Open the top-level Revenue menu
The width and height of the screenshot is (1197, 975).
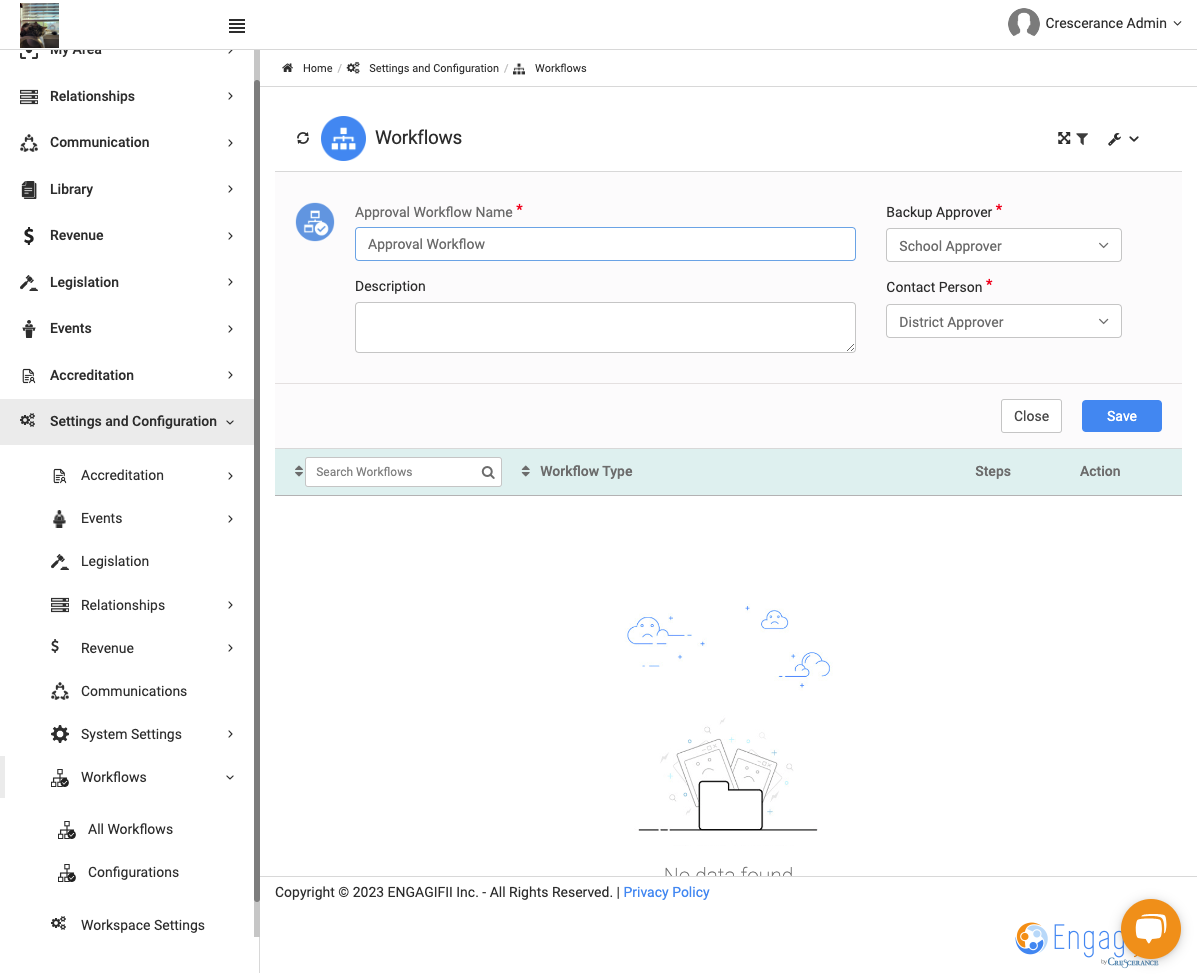tap(127, 236)
